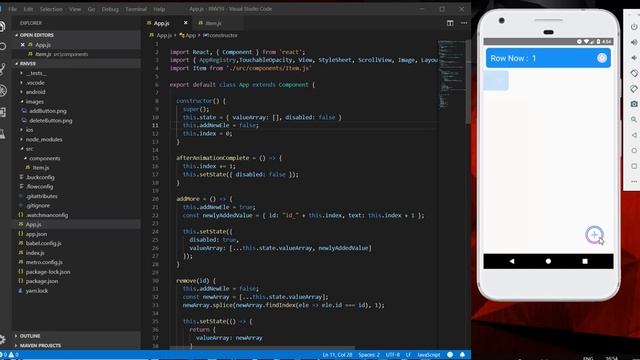
Task: Rotate emulator right
Action: coord(634,89)
